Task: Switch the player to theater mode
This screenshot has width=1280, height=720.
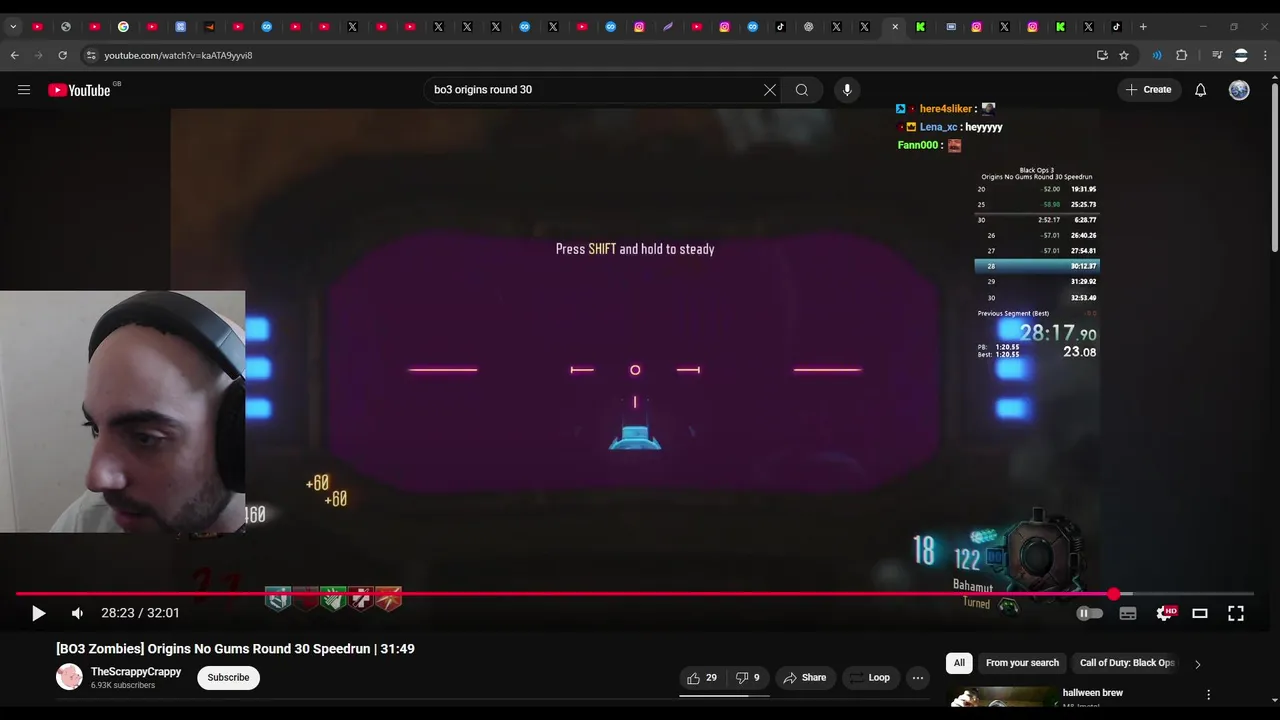Action: pos(1200,614)
